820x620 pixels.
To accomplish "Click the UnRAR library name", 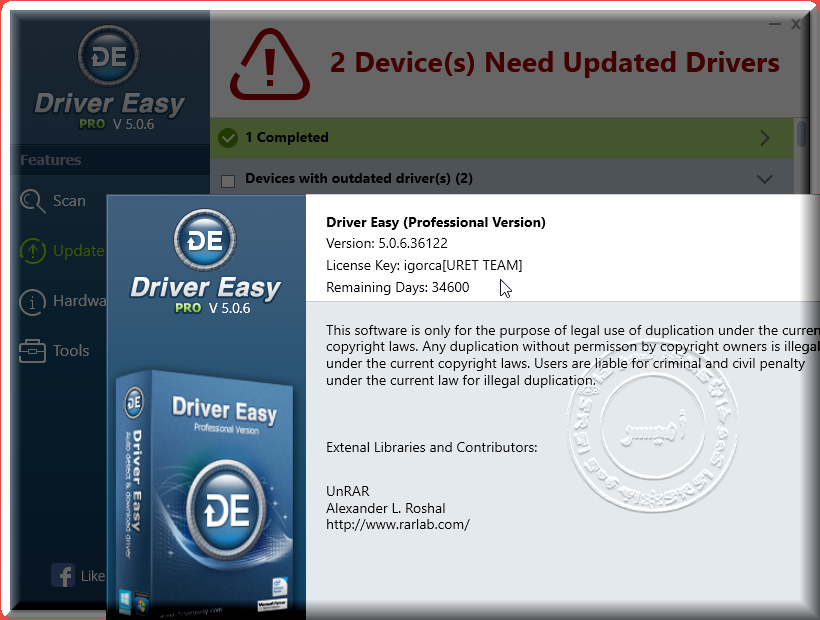I will (x=348, y=491).
